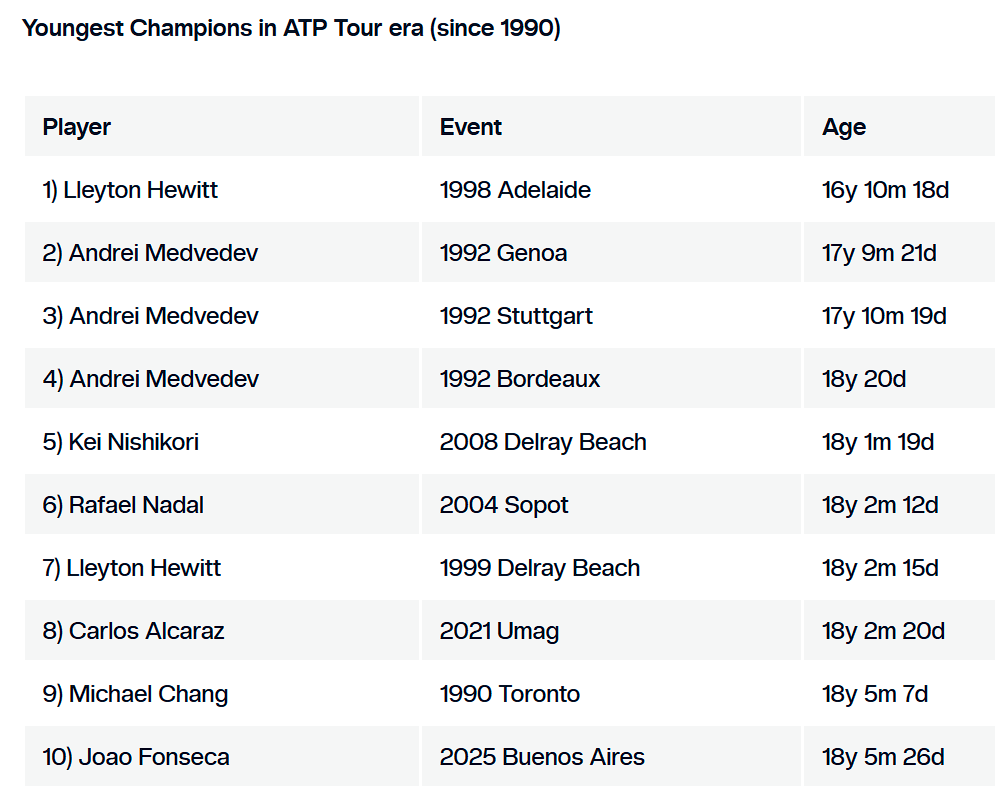Click the '18y 20d' age value
The image size is (995, 804).
[864, 379]
